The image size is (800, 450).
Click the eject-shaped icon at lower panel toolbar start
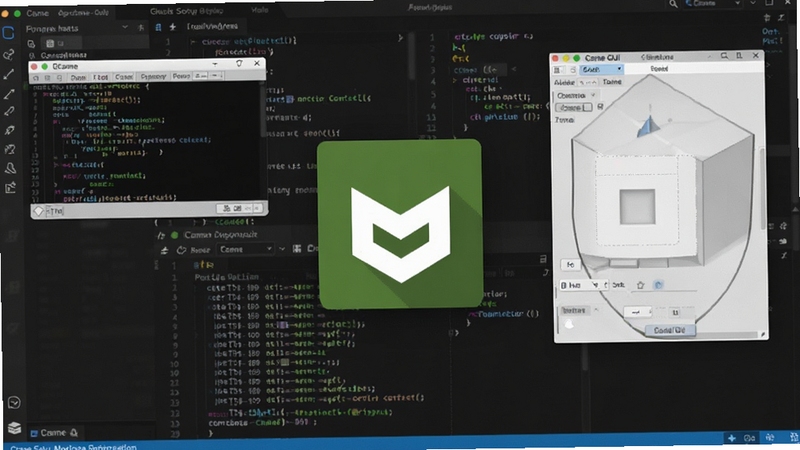(164, 250)
